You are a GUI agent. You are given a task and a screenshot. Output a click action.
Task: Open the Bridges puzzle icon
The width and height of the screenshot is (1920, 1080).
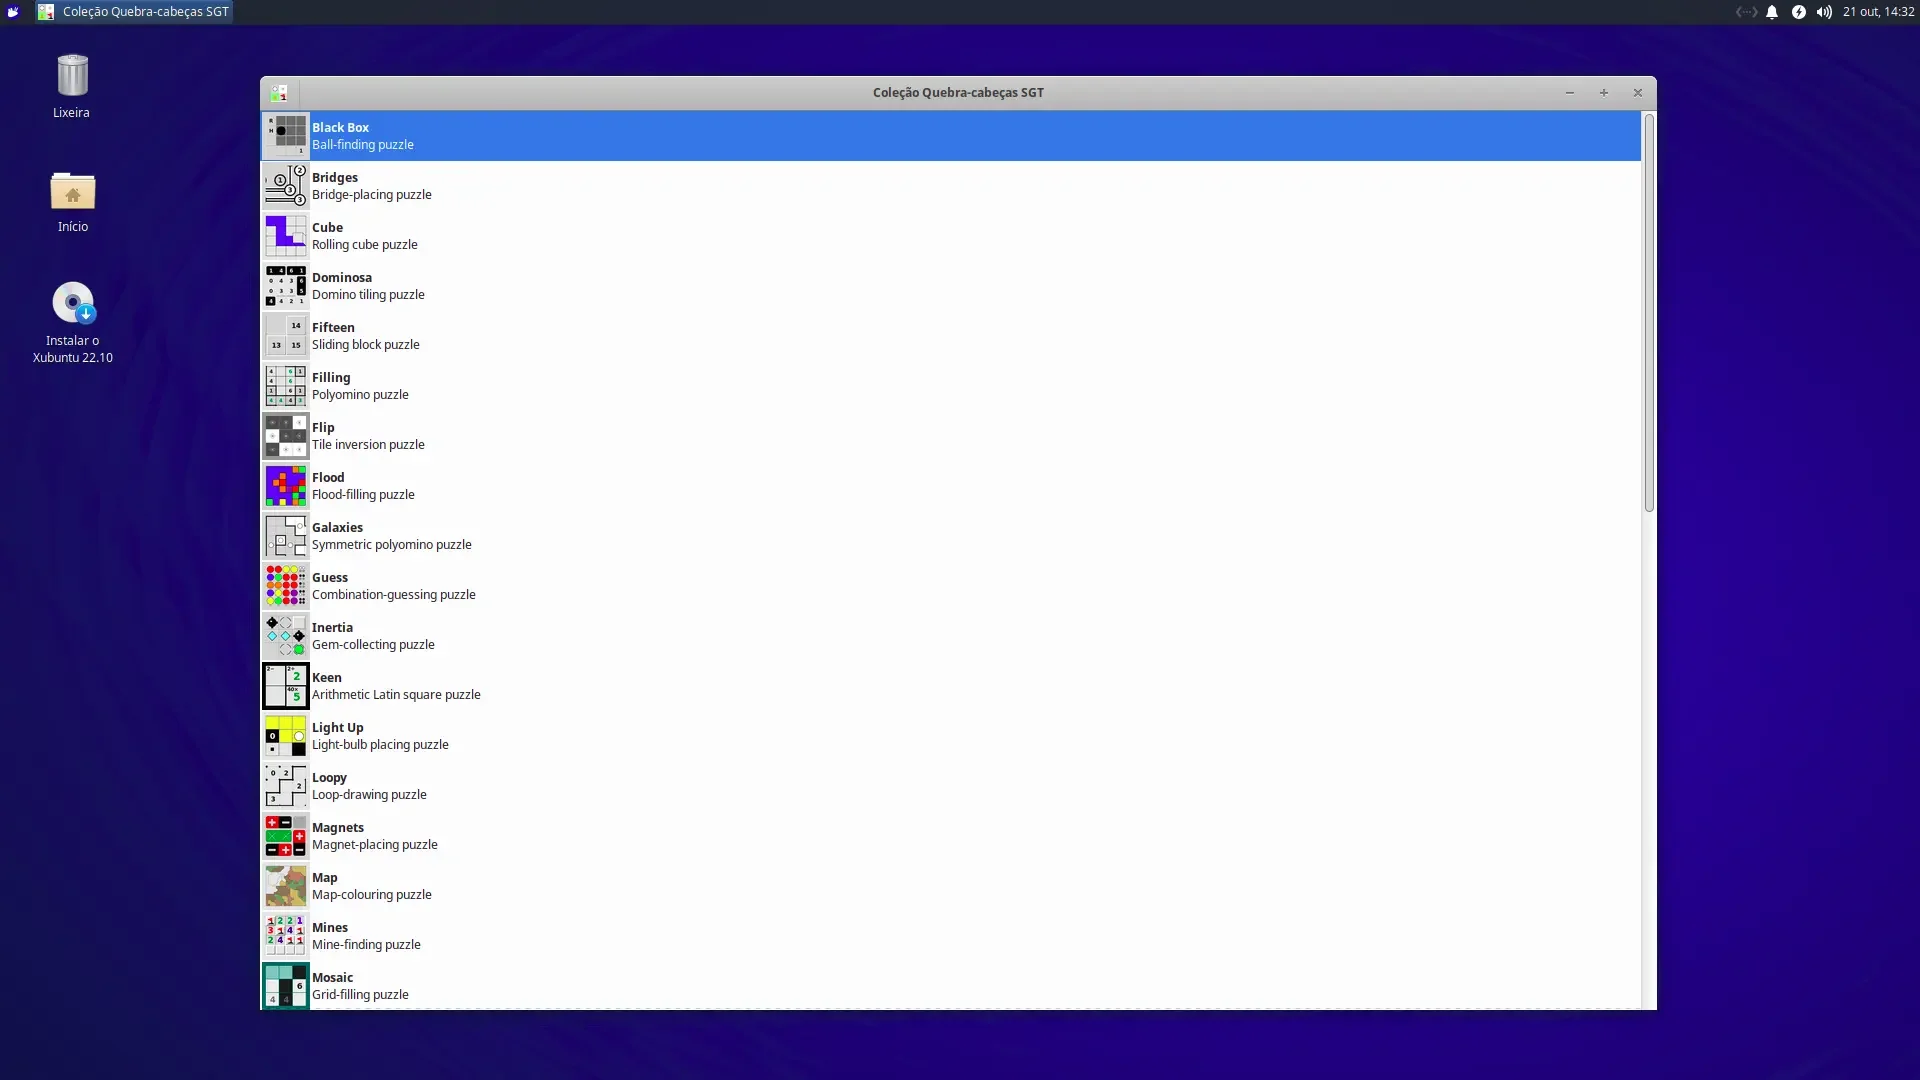click(x=285, y=186)
